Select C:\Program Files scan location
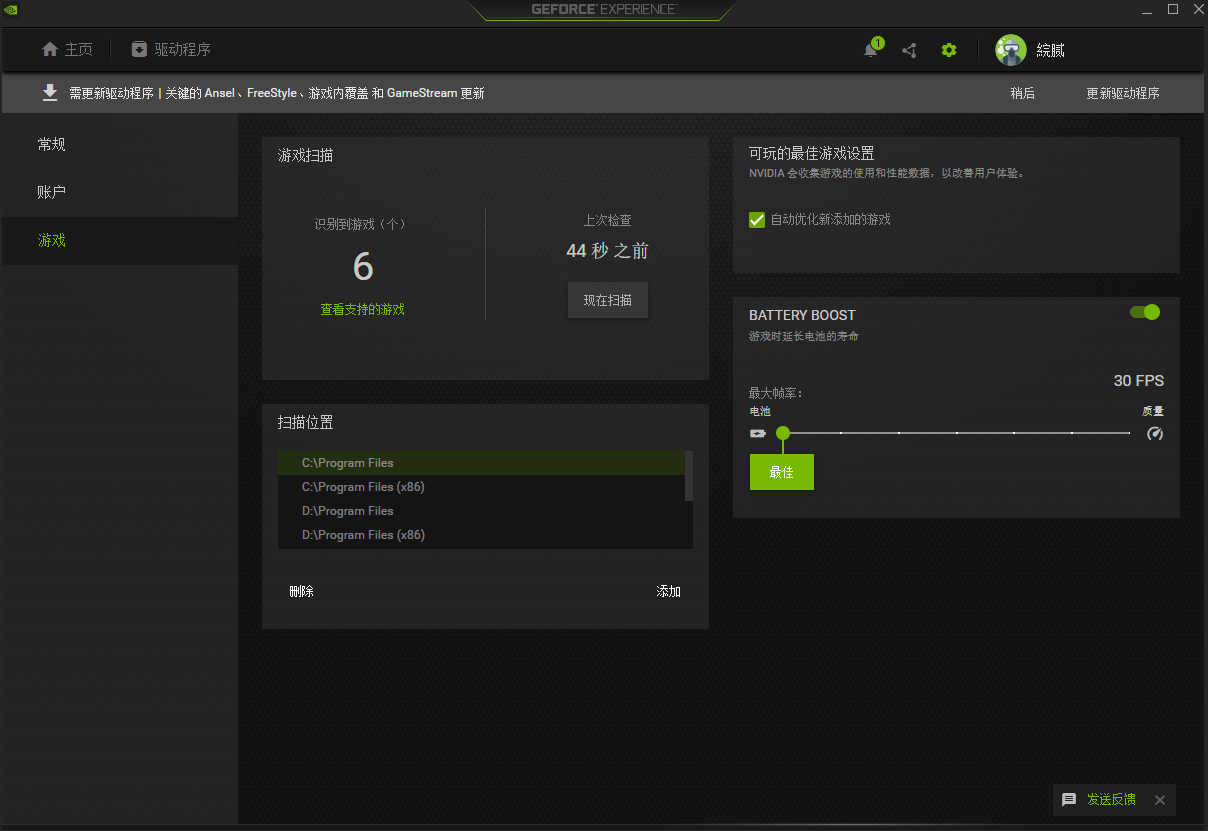 point(481,463)
